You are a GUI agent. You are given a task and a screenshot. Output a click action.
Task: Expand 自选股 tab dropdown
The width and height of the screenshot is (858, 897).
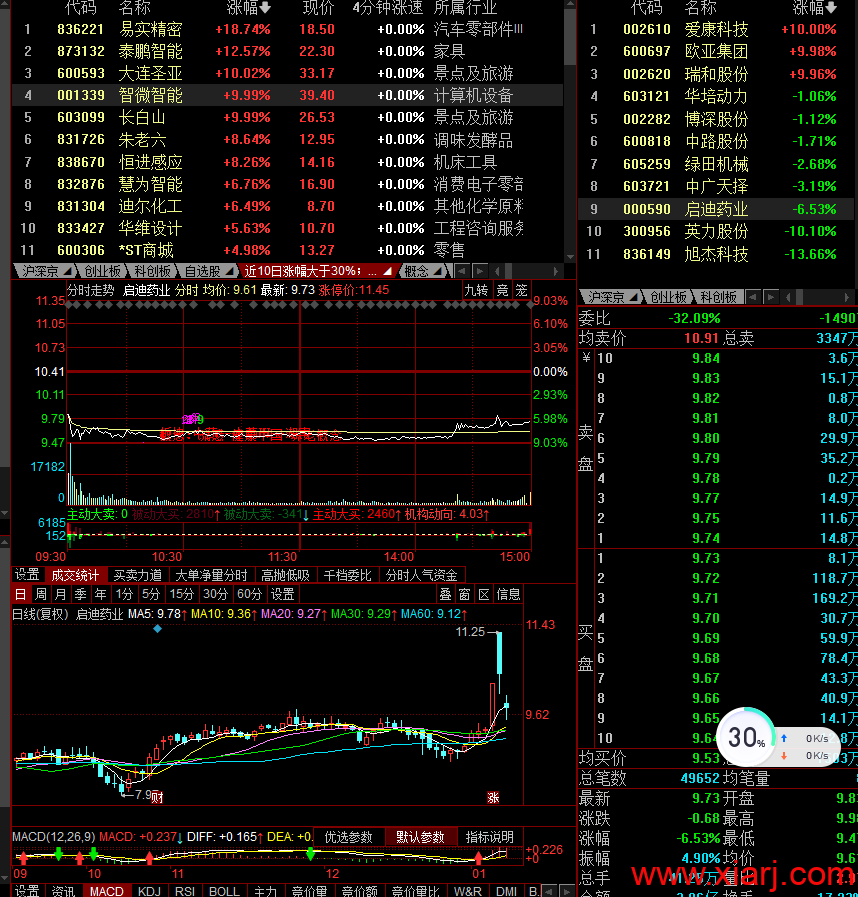pyautogui.click(x=230, y=270)
